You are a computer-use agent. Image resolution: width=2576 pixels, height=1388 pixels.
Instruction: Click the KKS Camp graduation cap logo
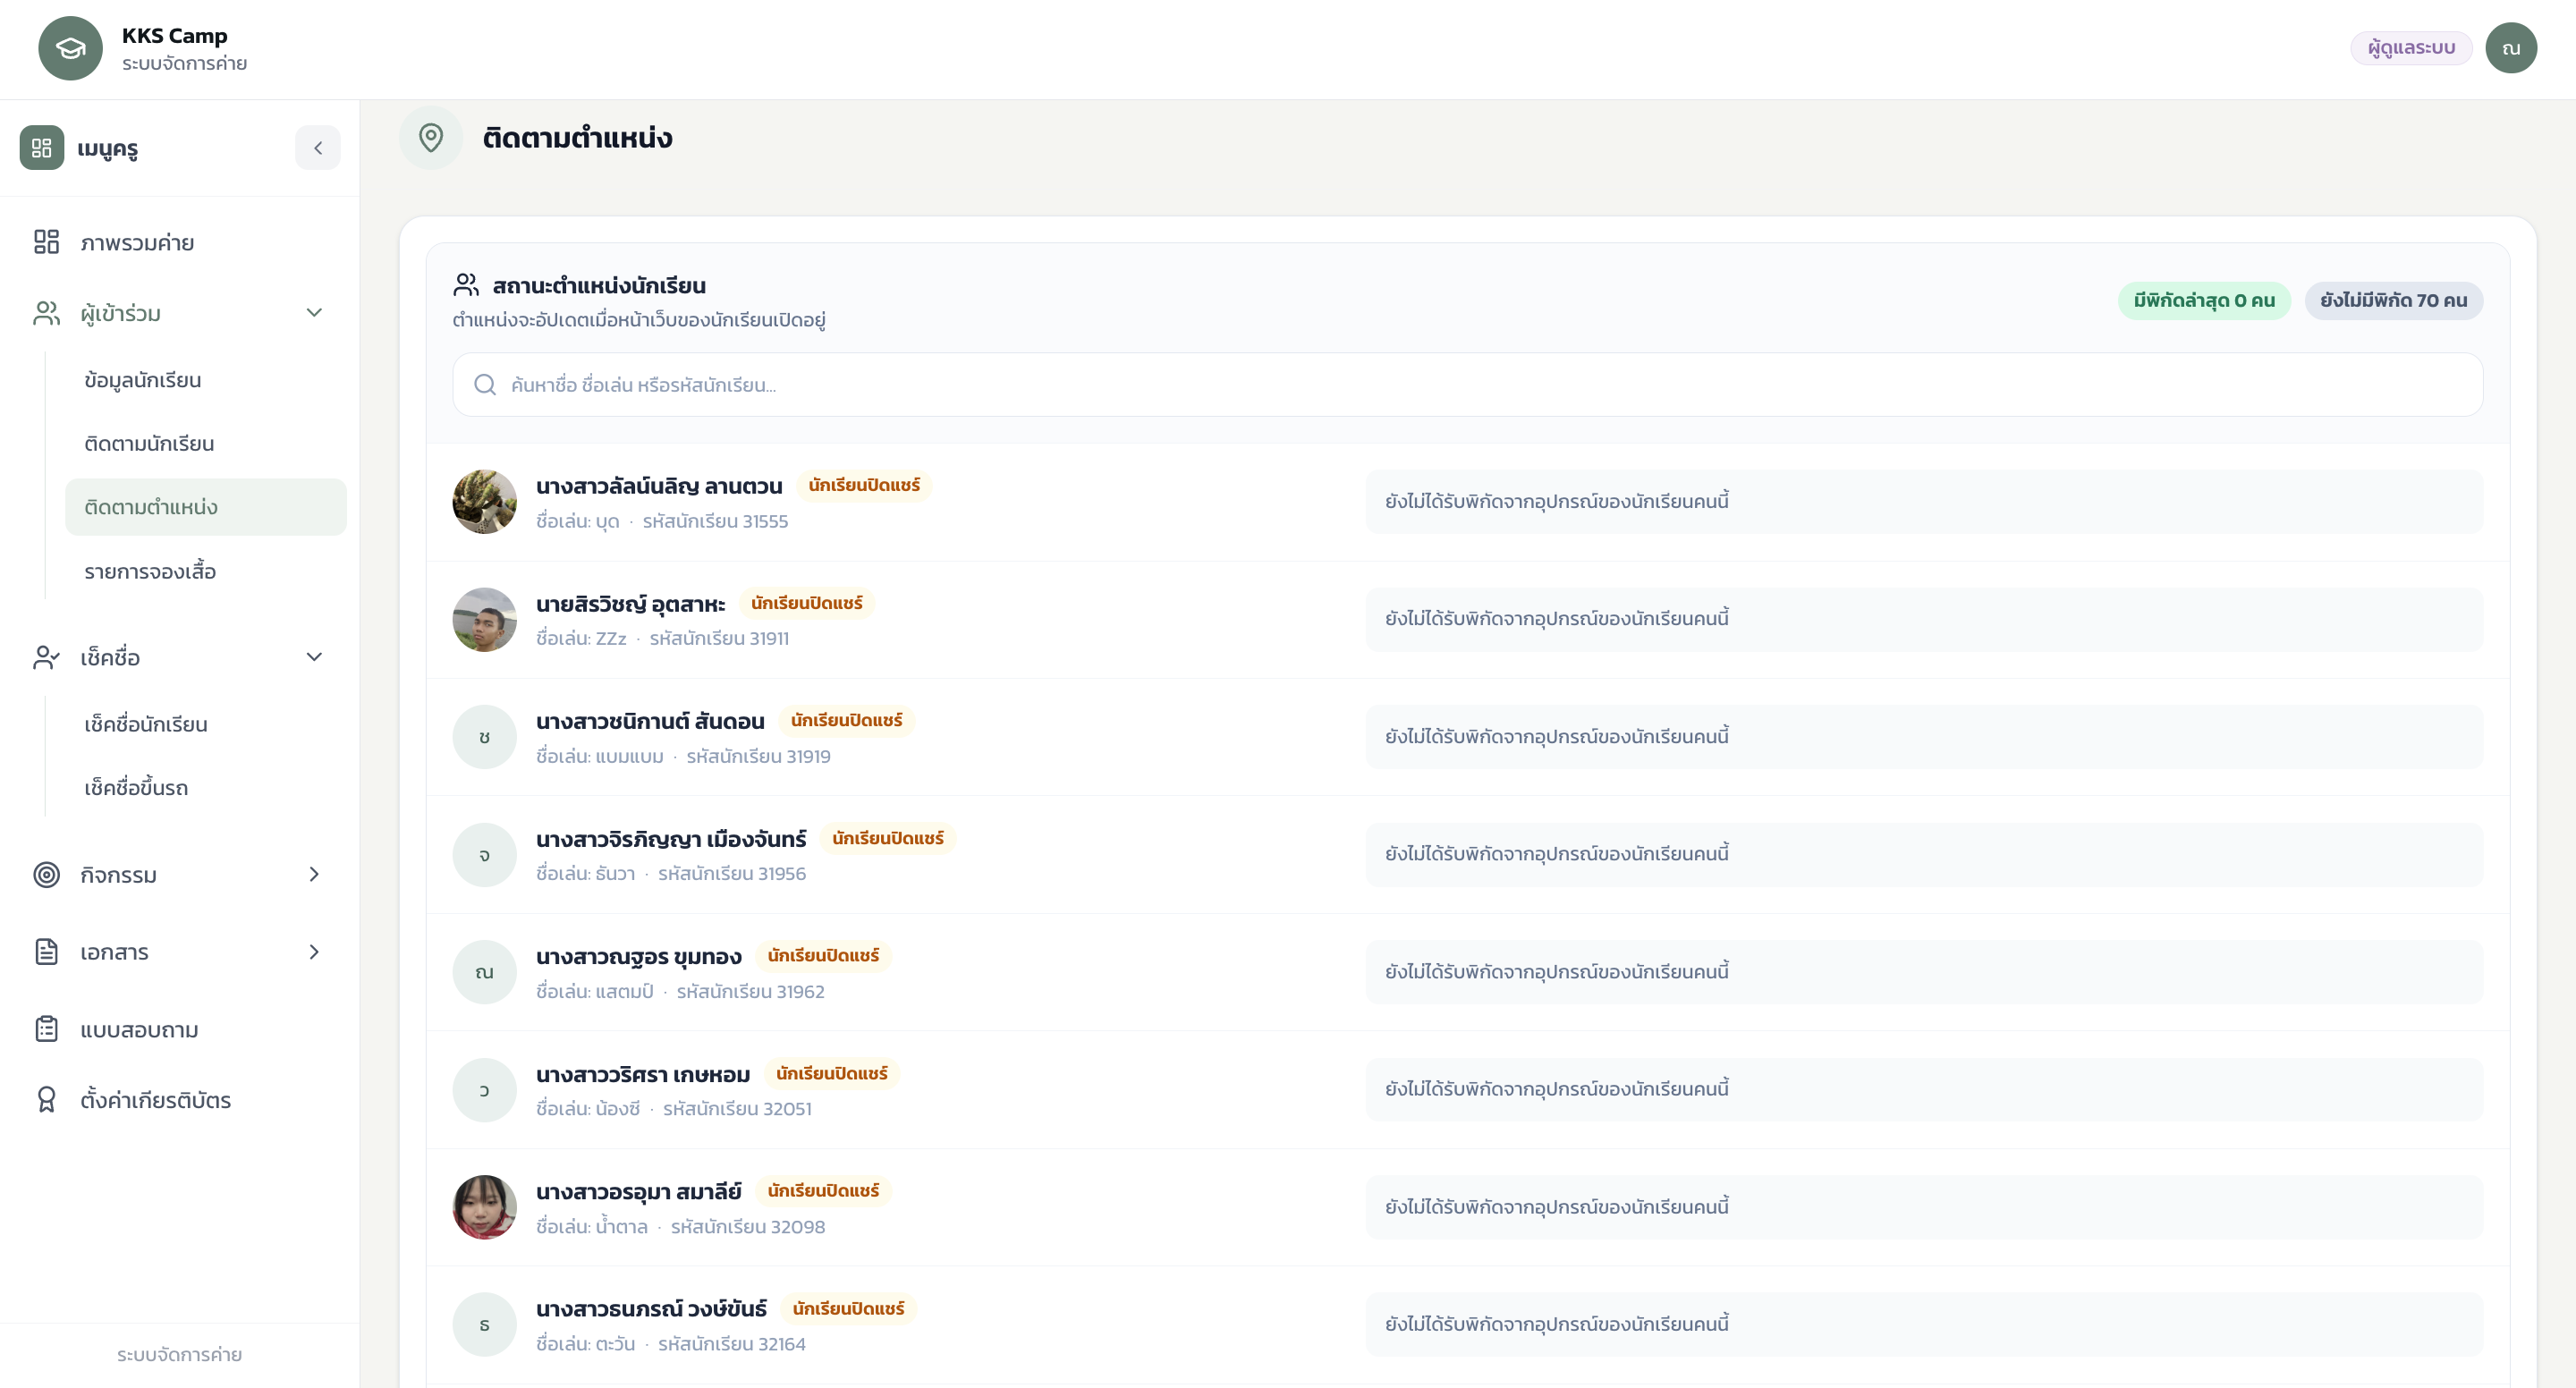click(70, 48)
